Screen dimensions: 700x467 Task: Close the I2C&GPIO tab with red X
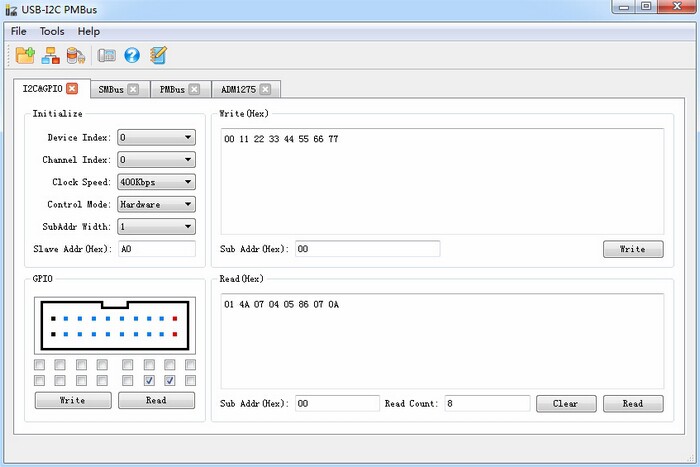point(72,88)
